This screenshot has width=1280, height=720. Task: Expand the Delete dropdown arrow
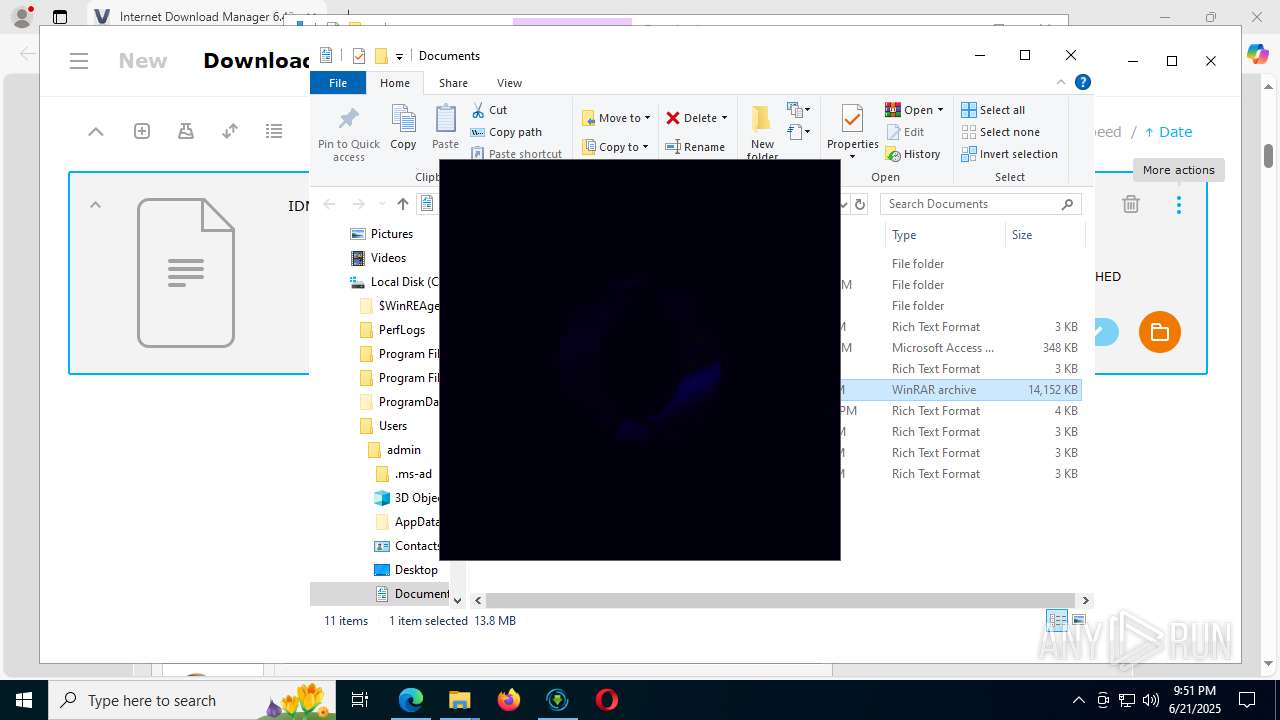pos(724,118)
